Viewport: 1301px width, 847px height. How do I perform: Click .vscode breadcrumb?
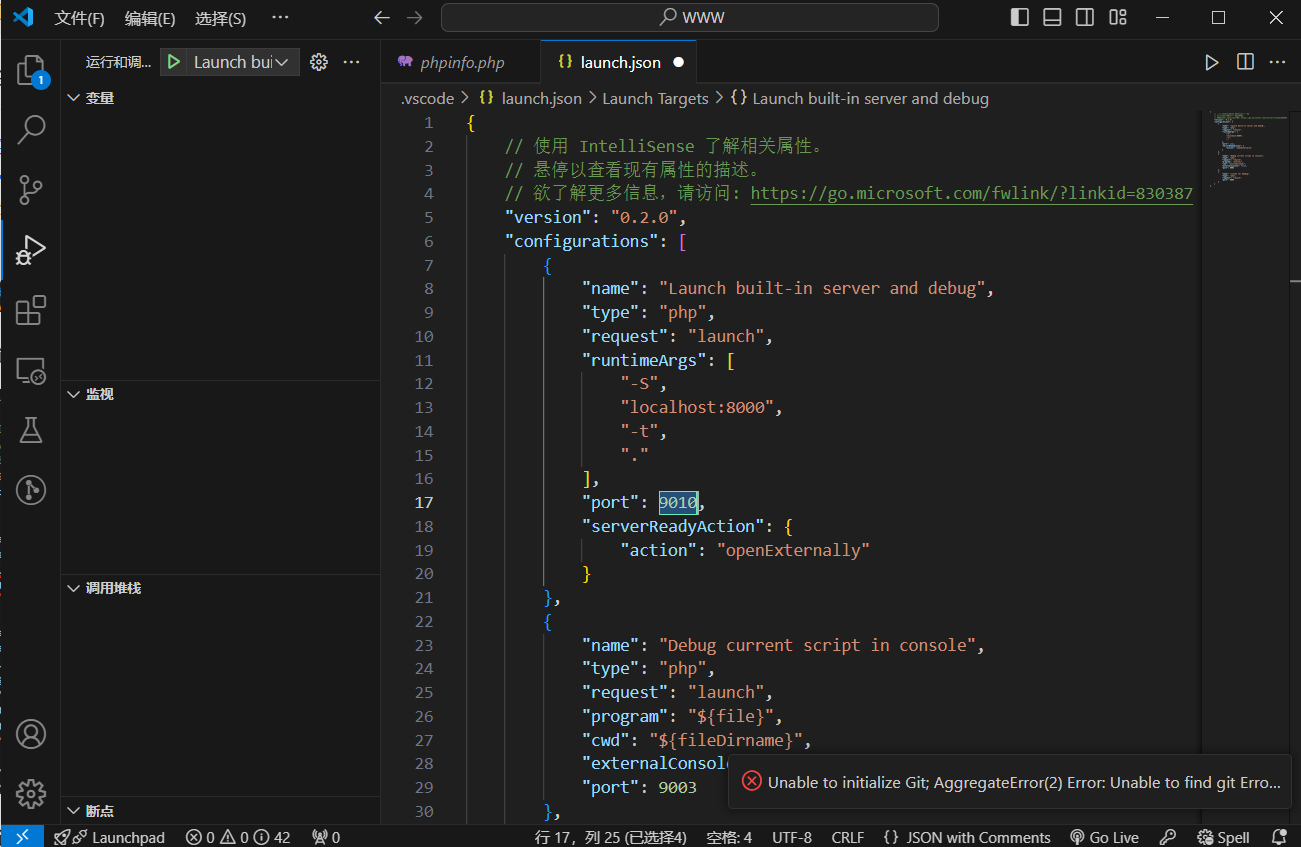(x=427, y=98)
